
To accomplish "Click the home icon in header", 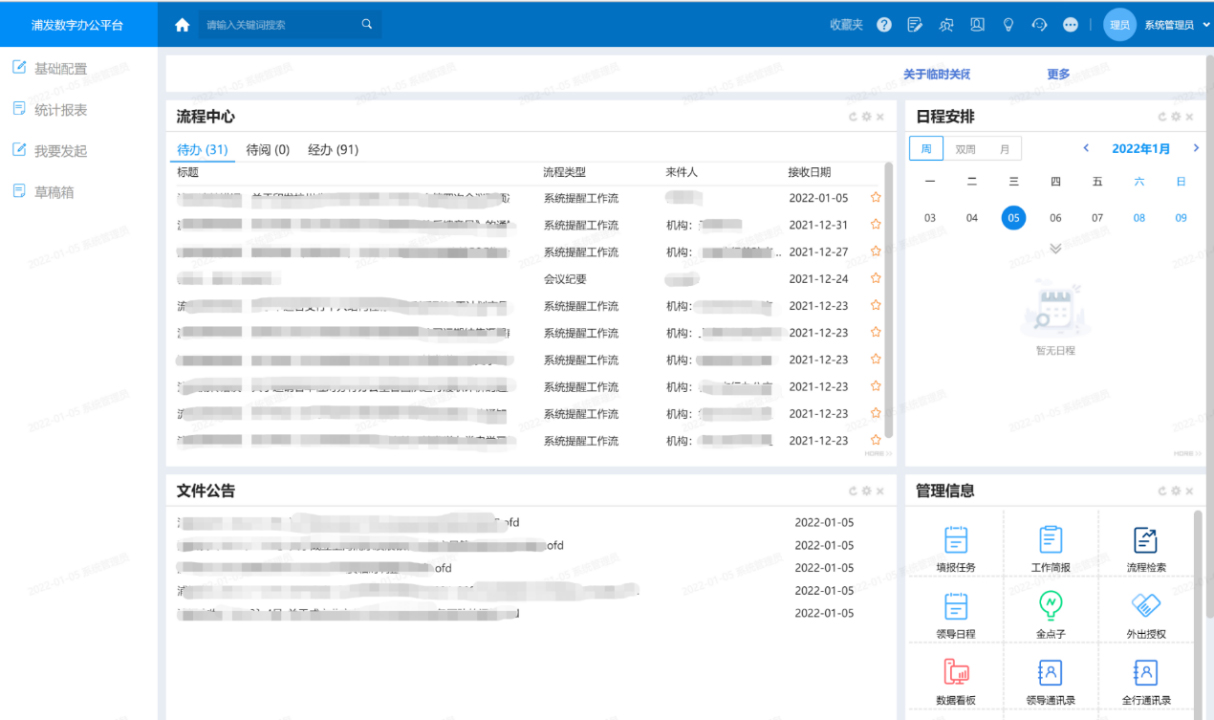I will (182, 25).
